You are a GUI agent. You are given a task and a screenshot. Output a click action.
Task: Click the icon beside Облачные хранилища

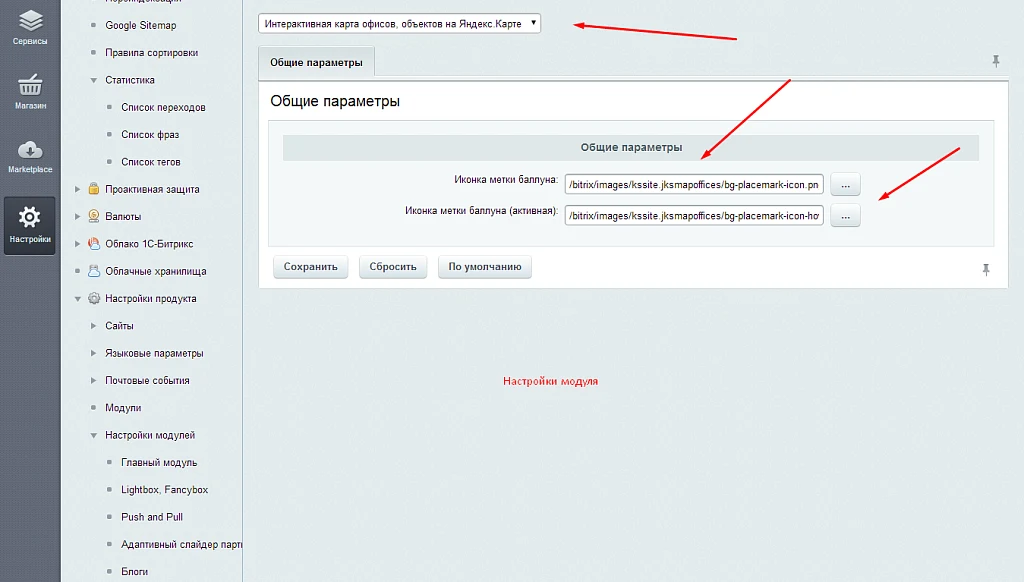pyautogui.click(x=94, y=271)
